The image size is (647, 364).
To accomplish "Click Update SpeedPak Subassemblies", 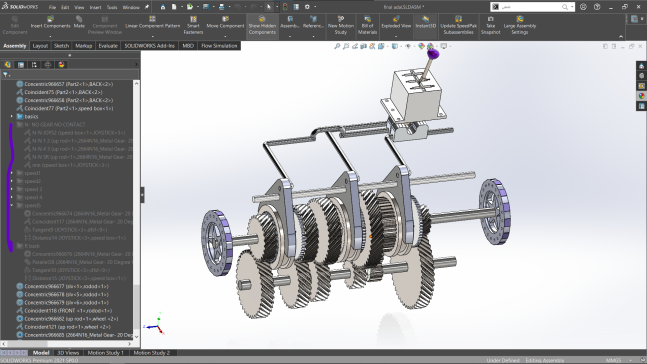I will click(458, 25).
